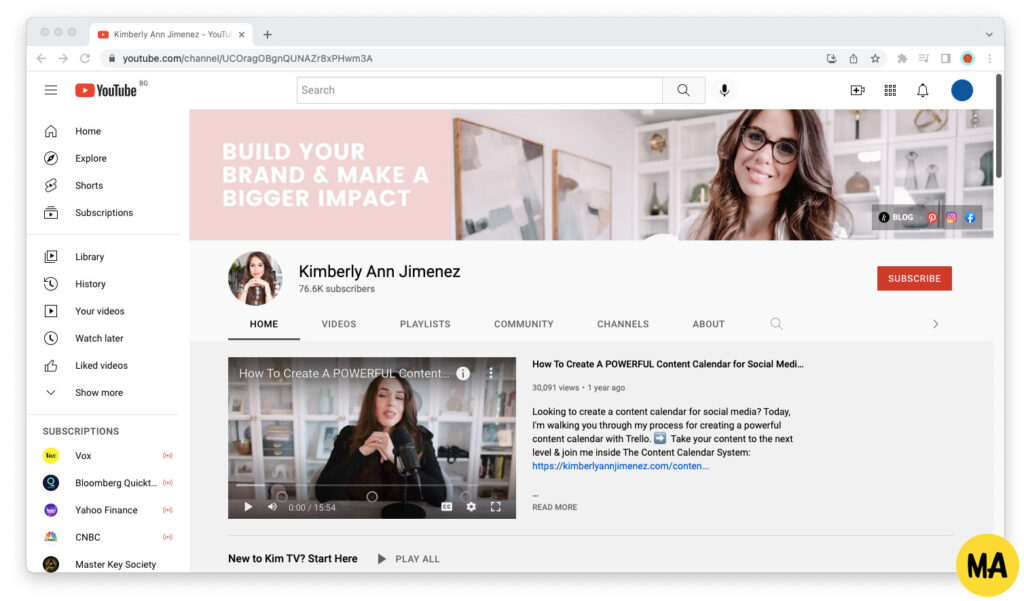Open the Yahoo Finance subscription
This screenshot has height=601, width=1024.
[x=104, y=510]
